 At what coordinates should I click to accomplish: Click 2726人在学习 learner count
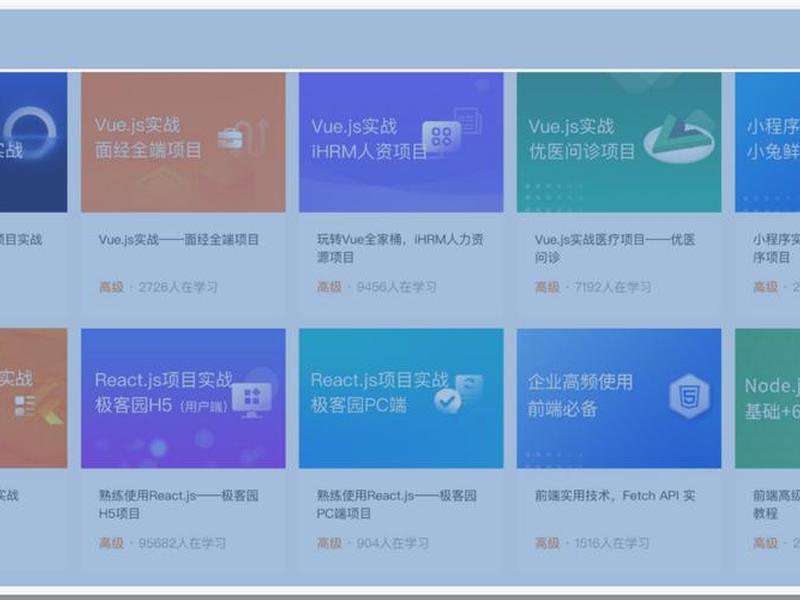178,287
